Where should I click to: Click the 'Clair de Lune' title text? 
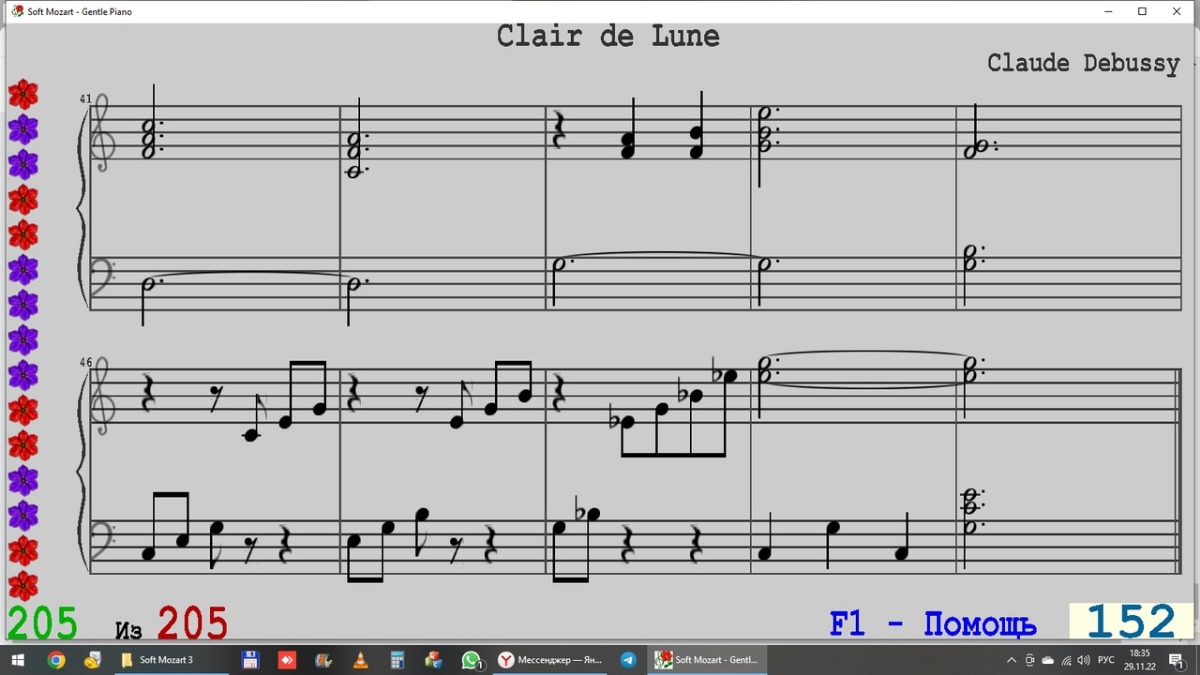(x=608, y=37)
